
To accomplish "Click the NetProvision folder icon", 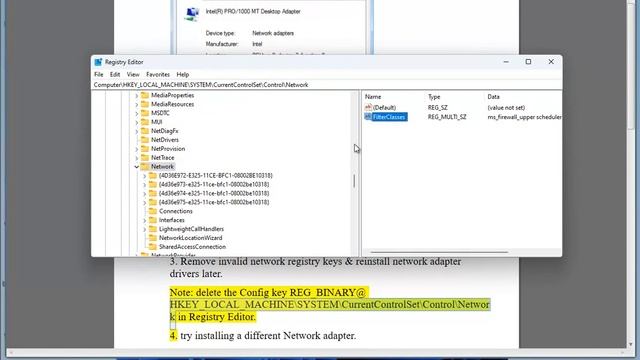I will 145,149.
